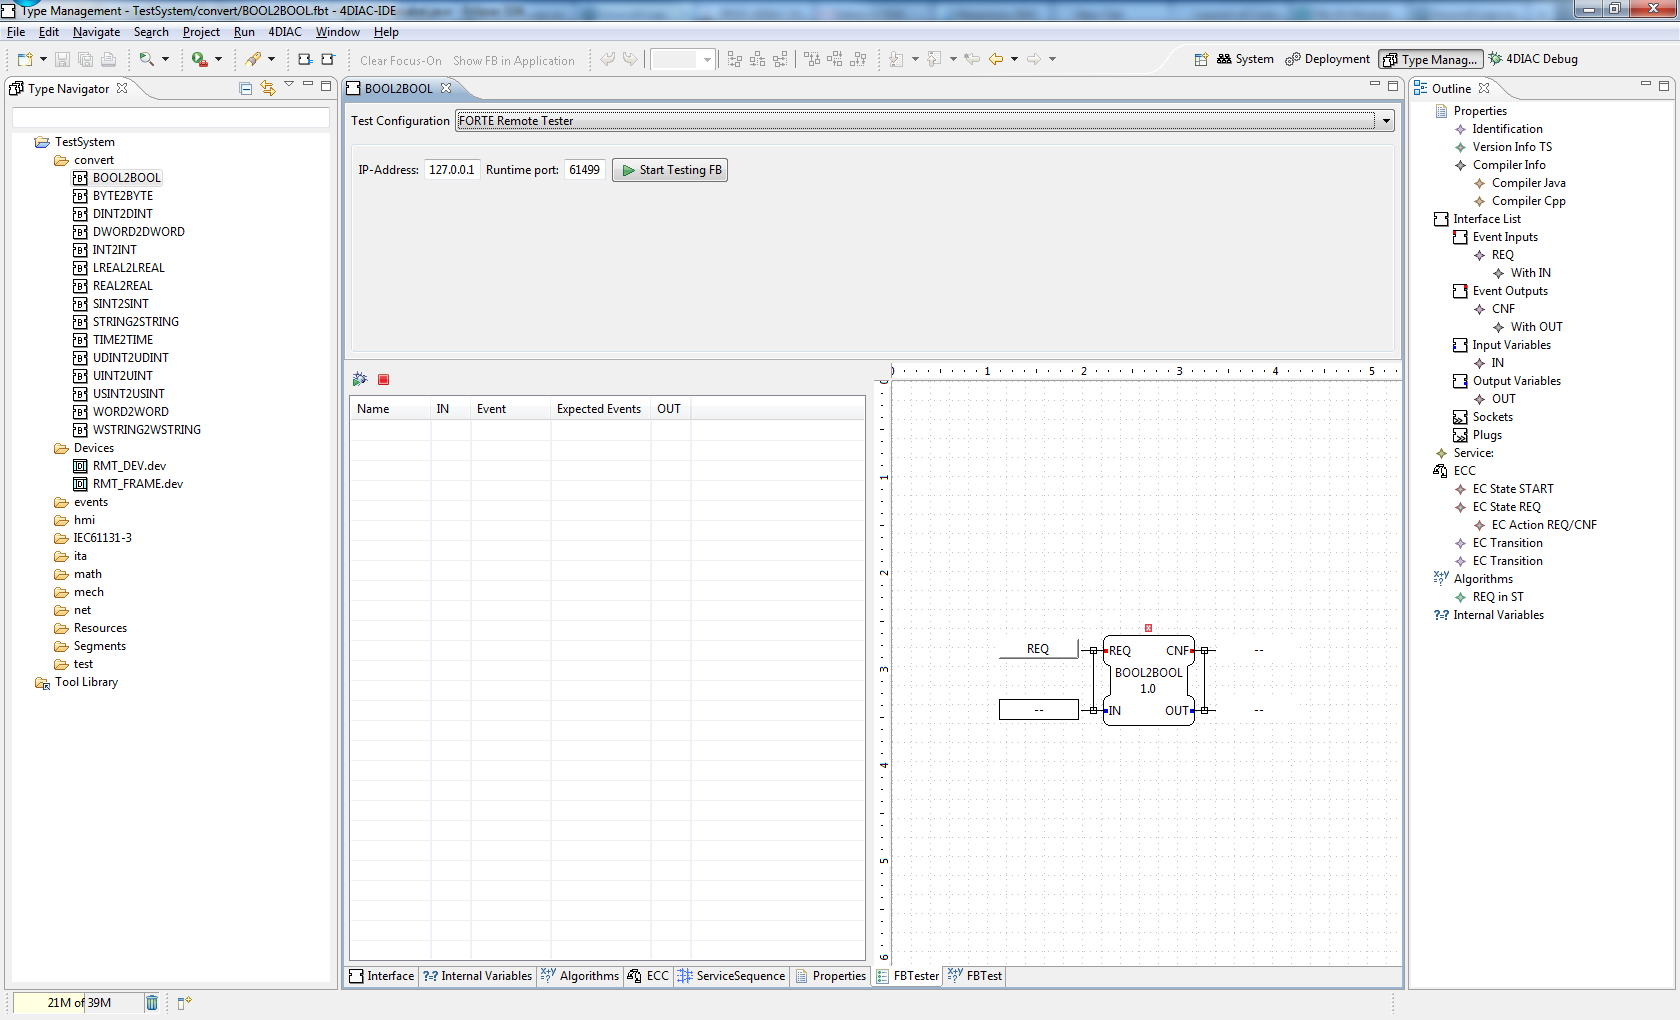Switch to the FBTest tab
The width and height of the screenshot is (1680, 1020).
tap(975, 976)
